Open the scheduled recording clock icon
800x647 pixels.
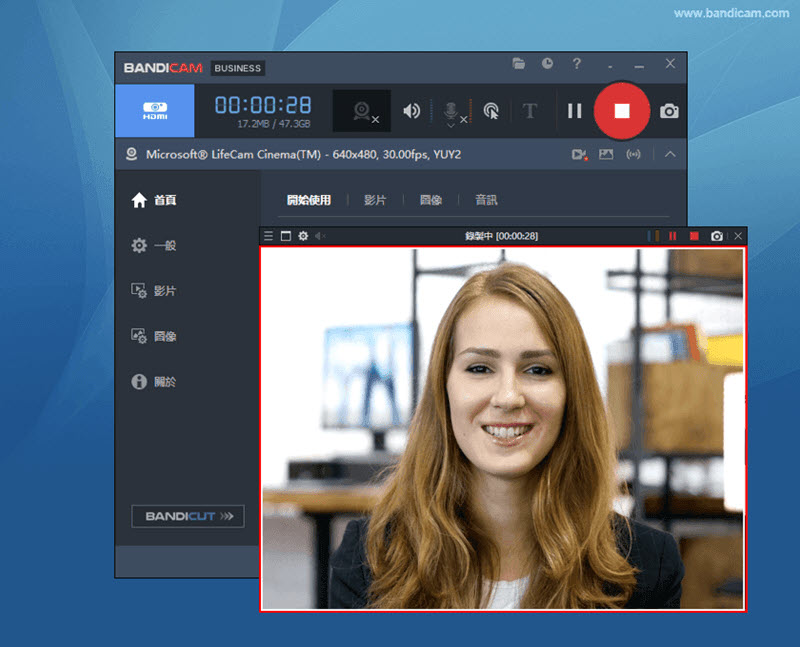click(x=547, y=63)
